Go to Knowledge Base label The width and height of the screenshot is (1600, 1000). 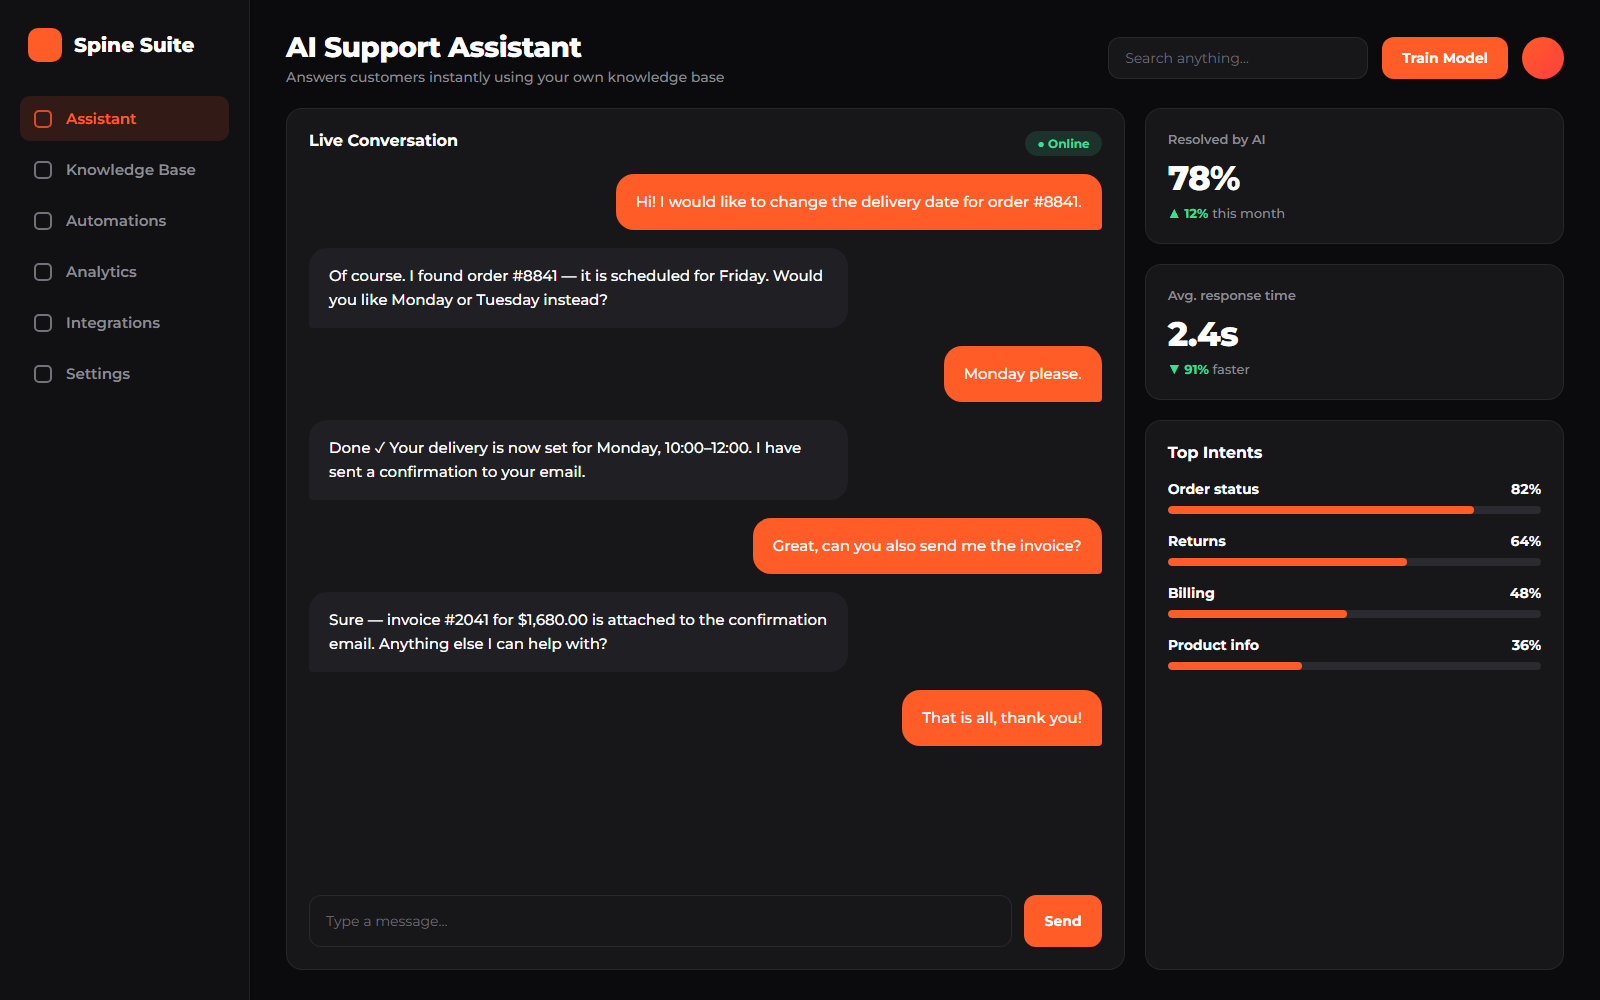(x=131, y=170)
